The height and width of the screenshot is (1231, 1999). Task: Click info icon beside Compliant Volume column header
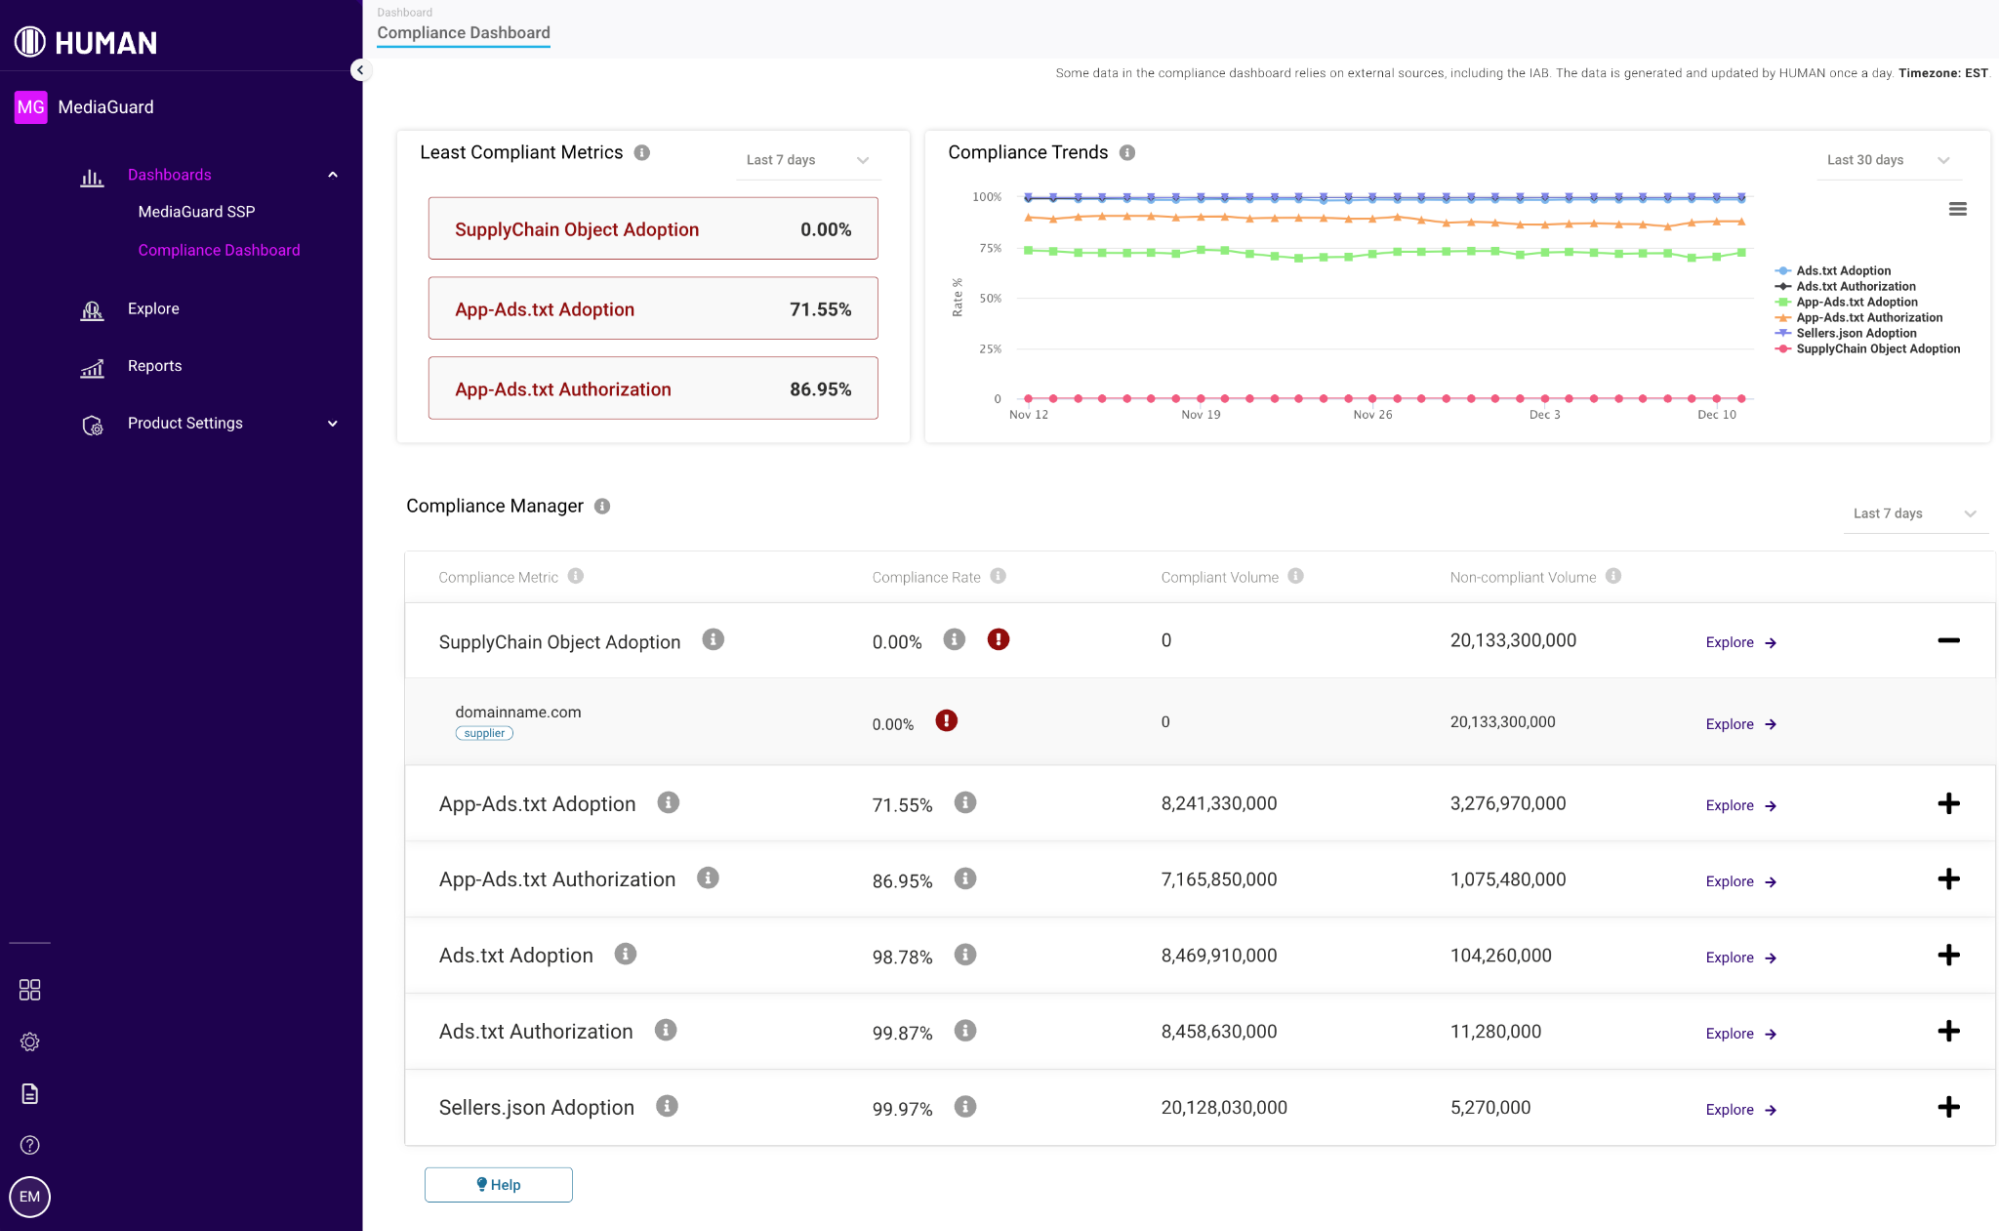pyautogui.click(x=1296, y=576)
